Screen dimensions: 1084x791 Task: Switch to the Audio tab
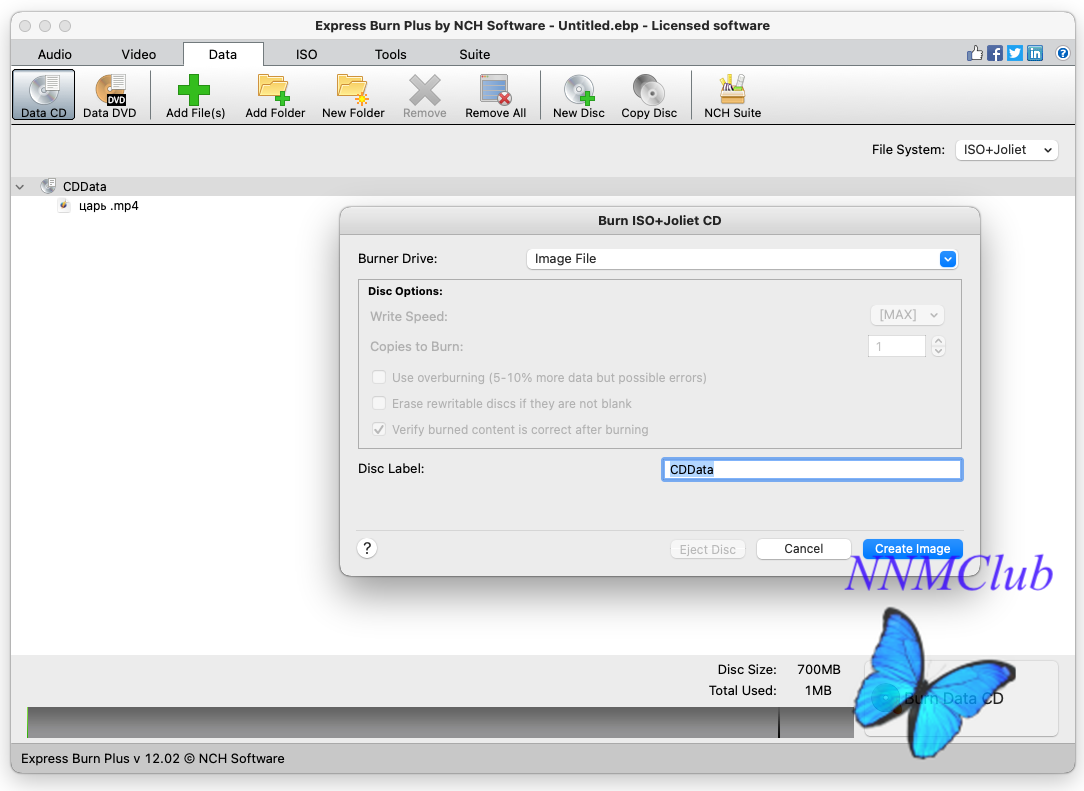[55, 54]
